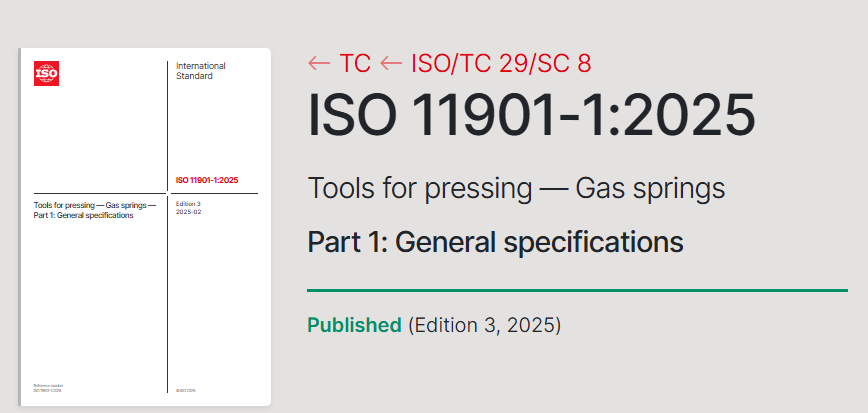The image size is (868, 413).
Task: Open the TC breadcrumb link
Action: (x=355, y=64)
